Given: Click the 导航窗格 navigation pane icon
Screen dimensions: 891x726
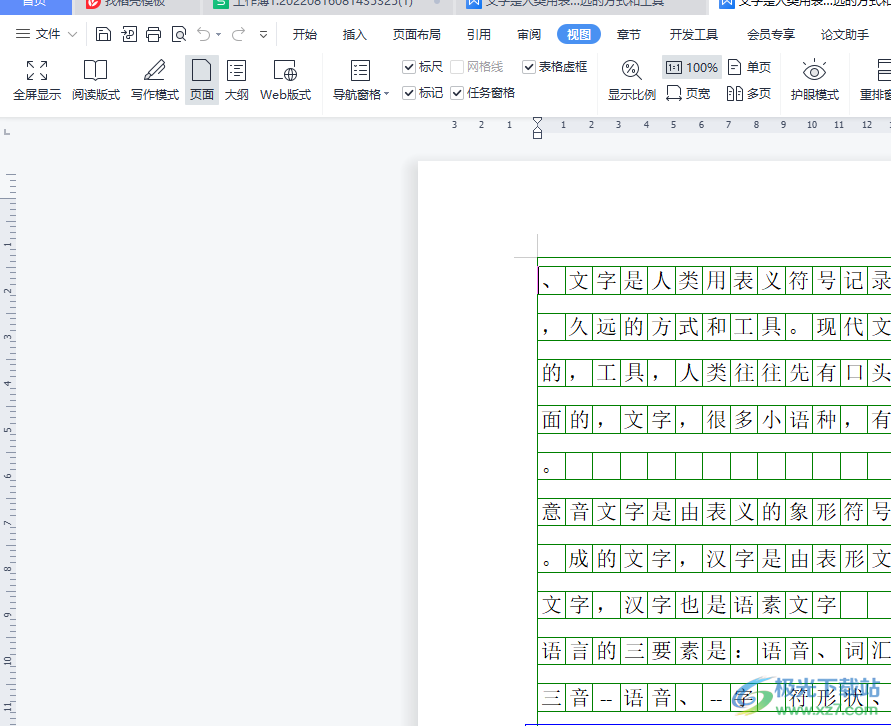Looking at the screenshot, I should point(360,72).
